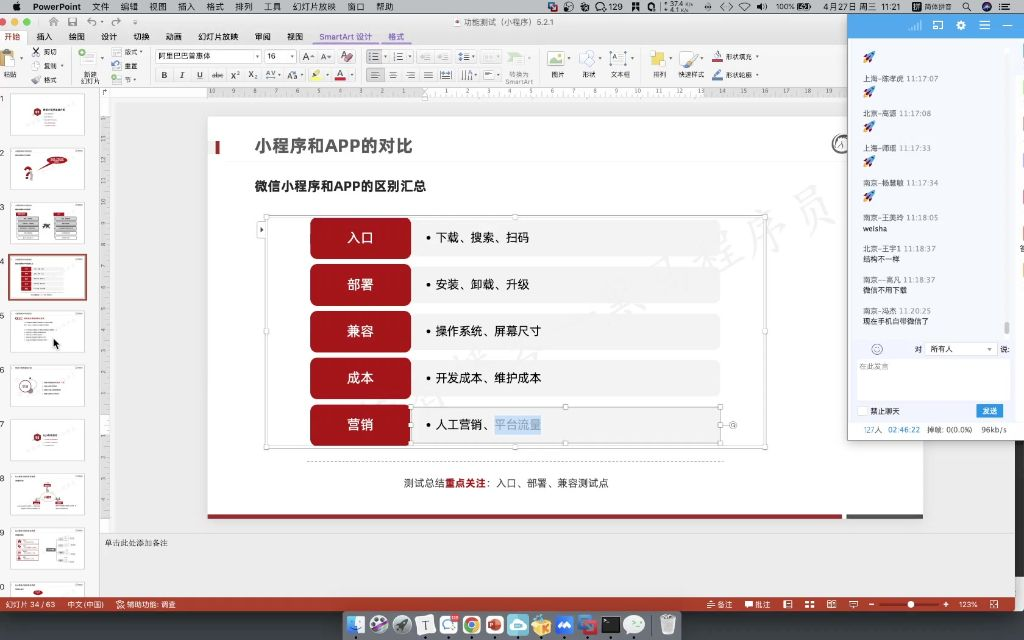Screen dimensions: 1024x640
Task: Click the Center text alignment icon
Action: click(393, 75)
